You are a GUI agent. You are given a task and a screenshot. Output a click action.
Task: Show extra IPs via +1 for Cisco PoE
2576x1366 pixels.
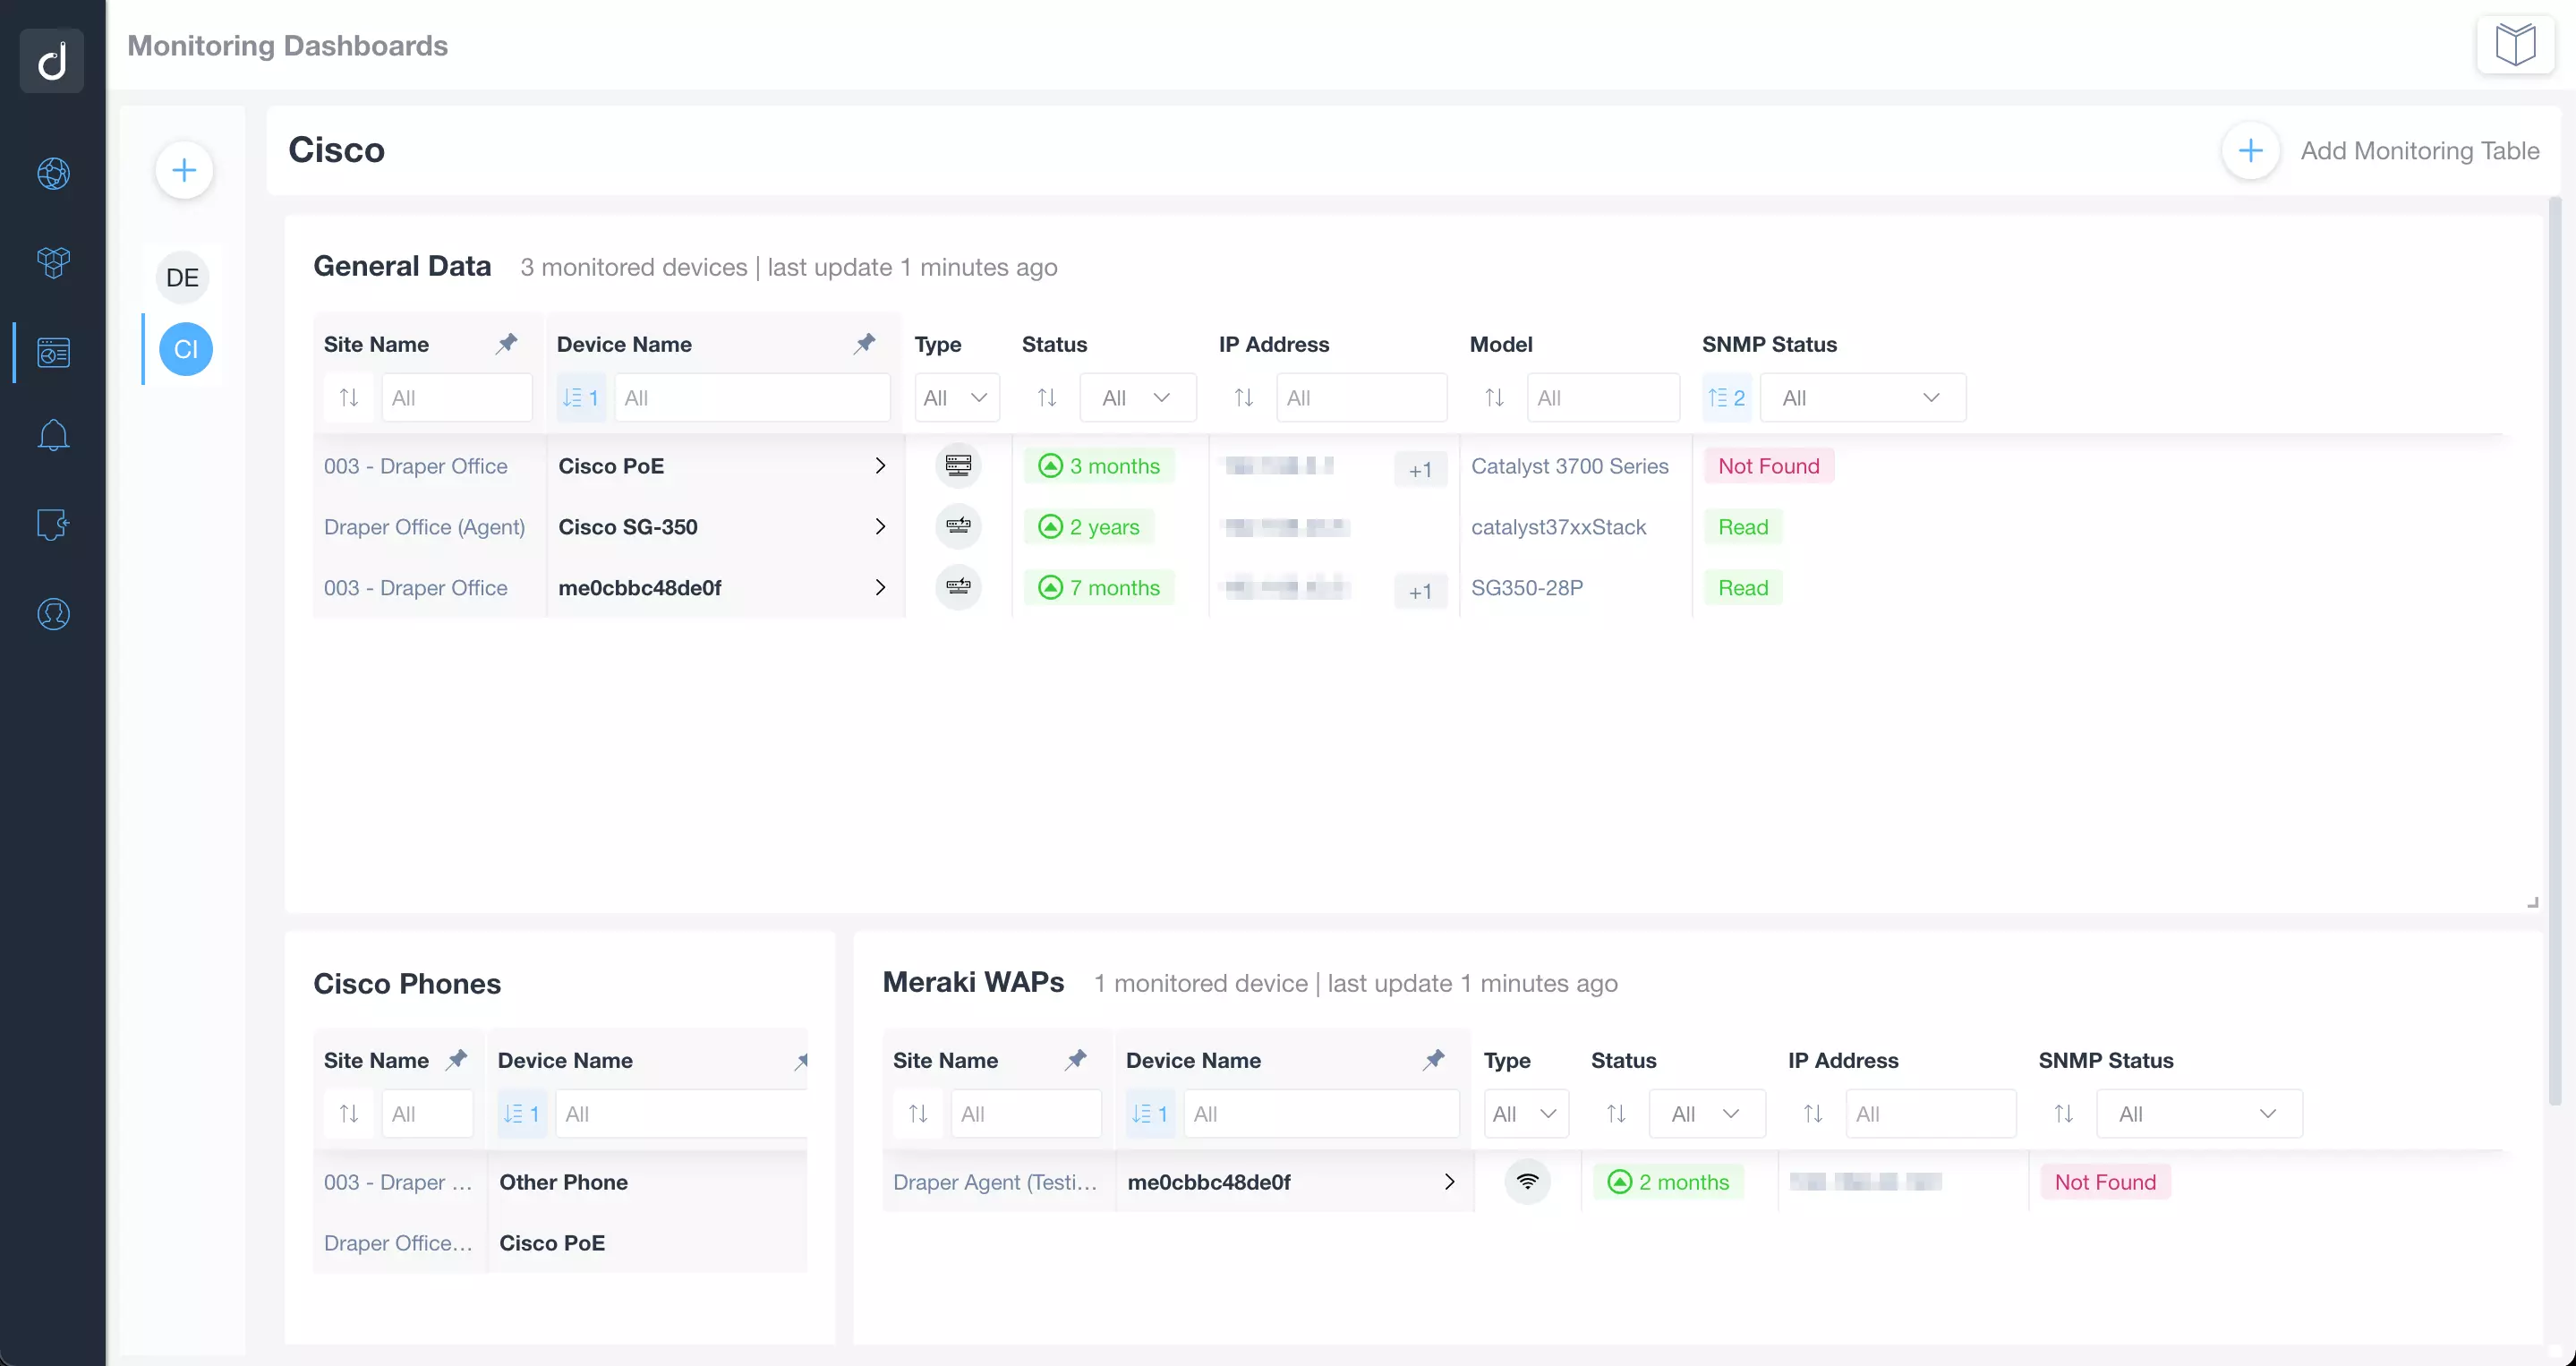tap(1420, 470)
